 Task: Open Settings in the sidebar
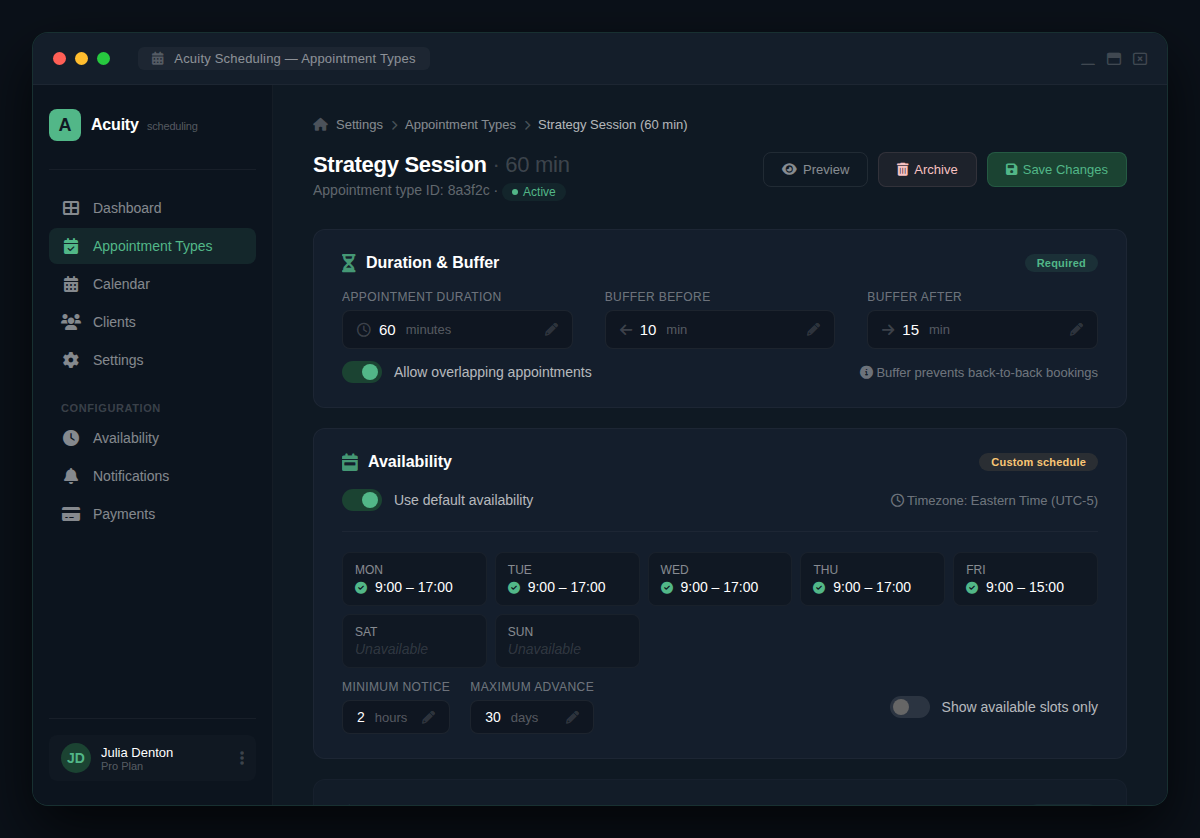[x=152, y=360]
